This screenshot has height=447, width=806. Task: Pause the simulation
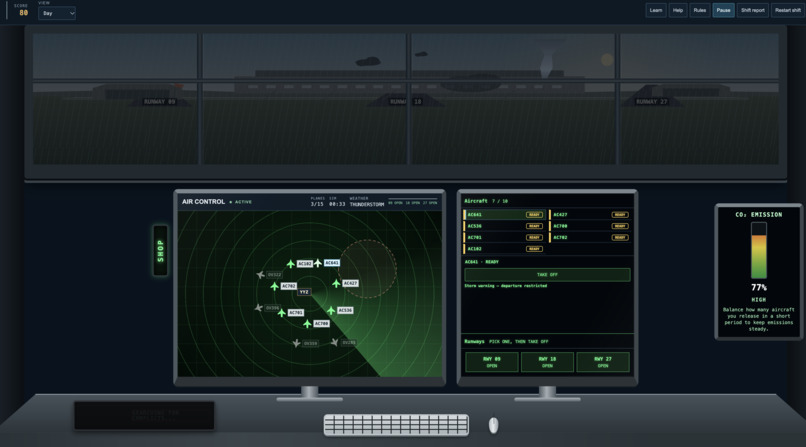(723, 10)
